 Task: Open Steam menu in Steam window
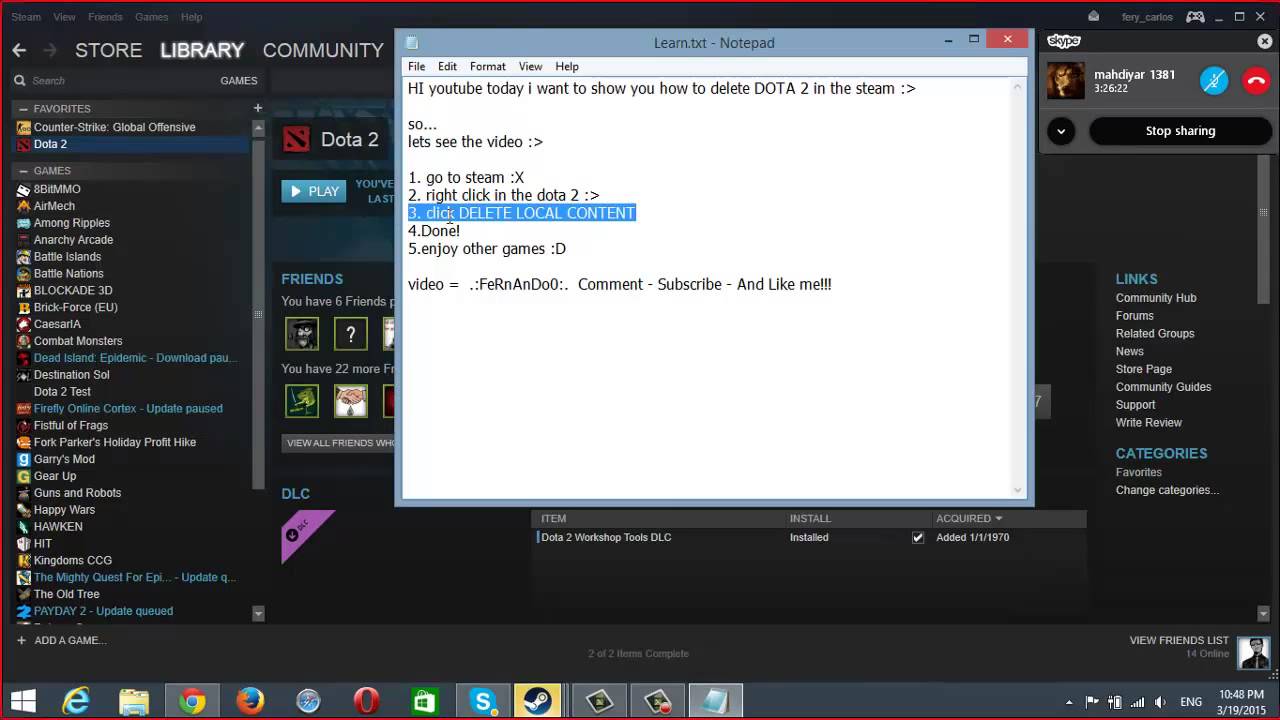[26, 17]
